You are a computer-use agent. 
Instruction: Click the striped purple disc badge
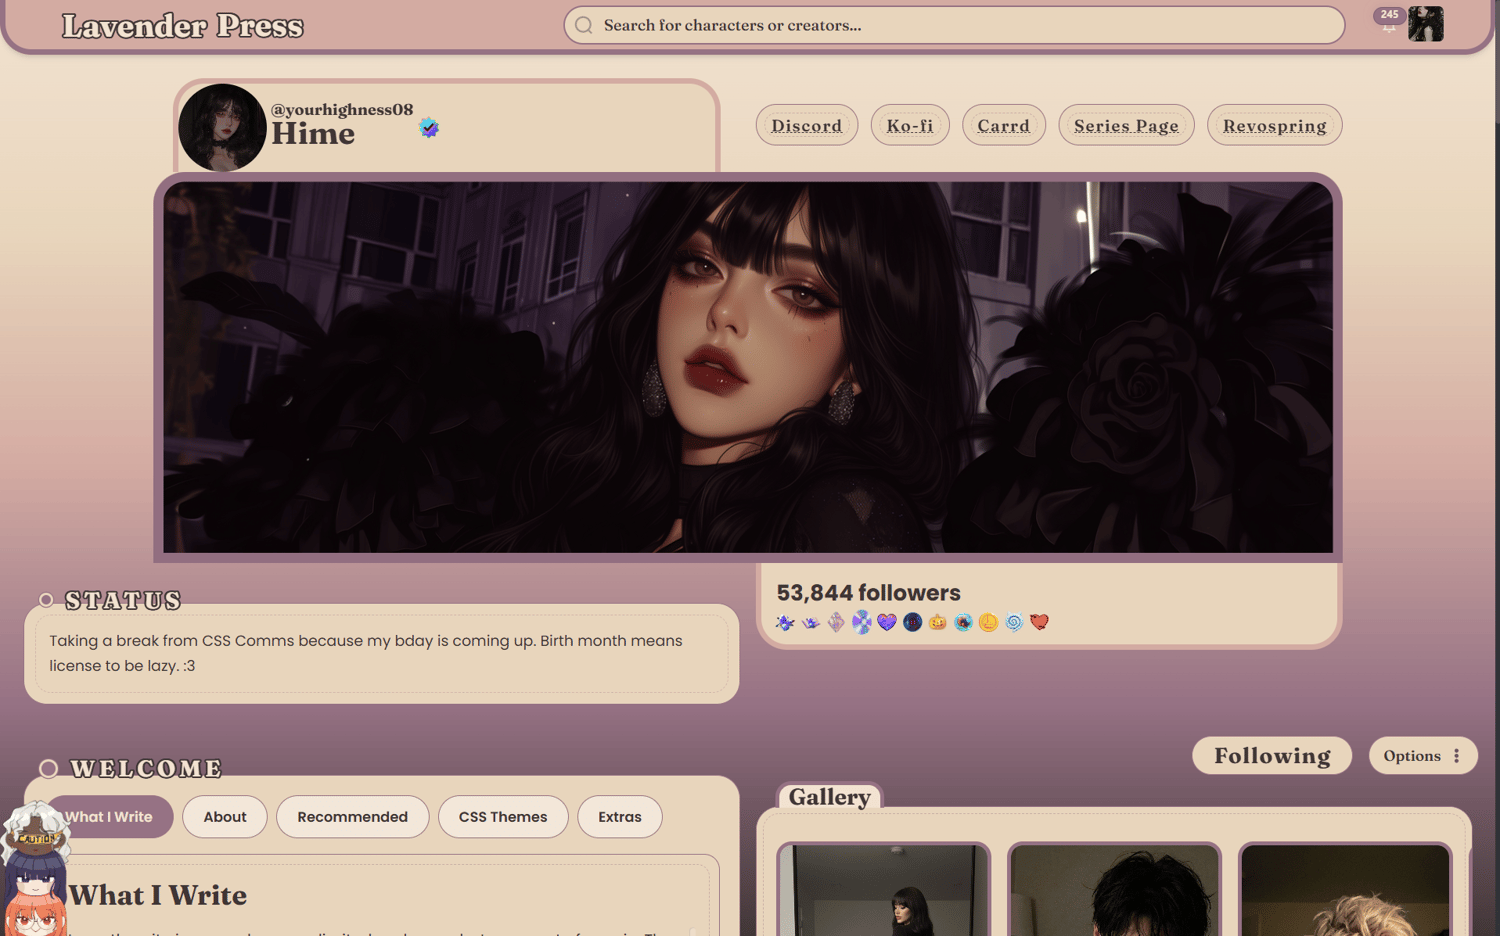pos(862,622)
